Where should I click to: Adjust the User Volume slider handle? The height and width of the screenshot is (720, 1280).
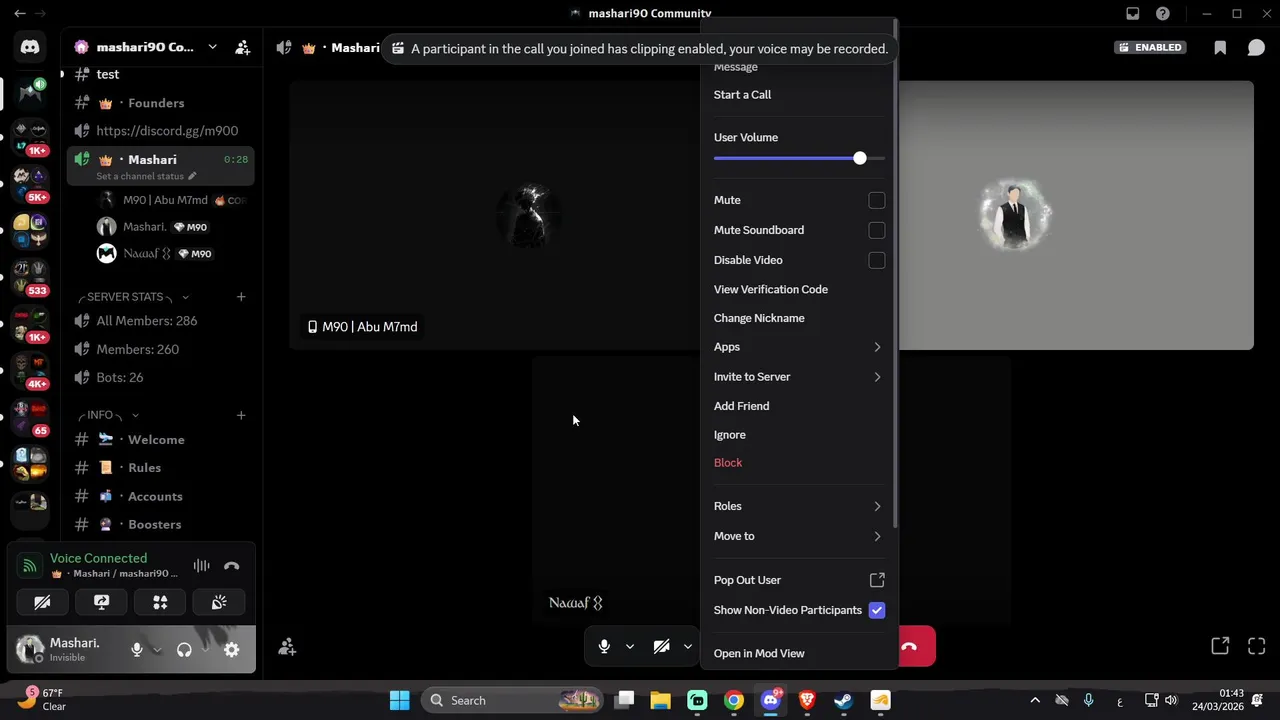tap(860, 158)
